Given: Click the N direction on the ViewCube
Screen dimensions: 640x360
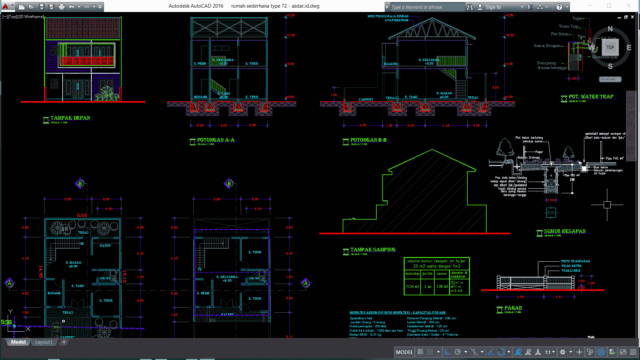Looking at the screenshot, I should (610, 29).
